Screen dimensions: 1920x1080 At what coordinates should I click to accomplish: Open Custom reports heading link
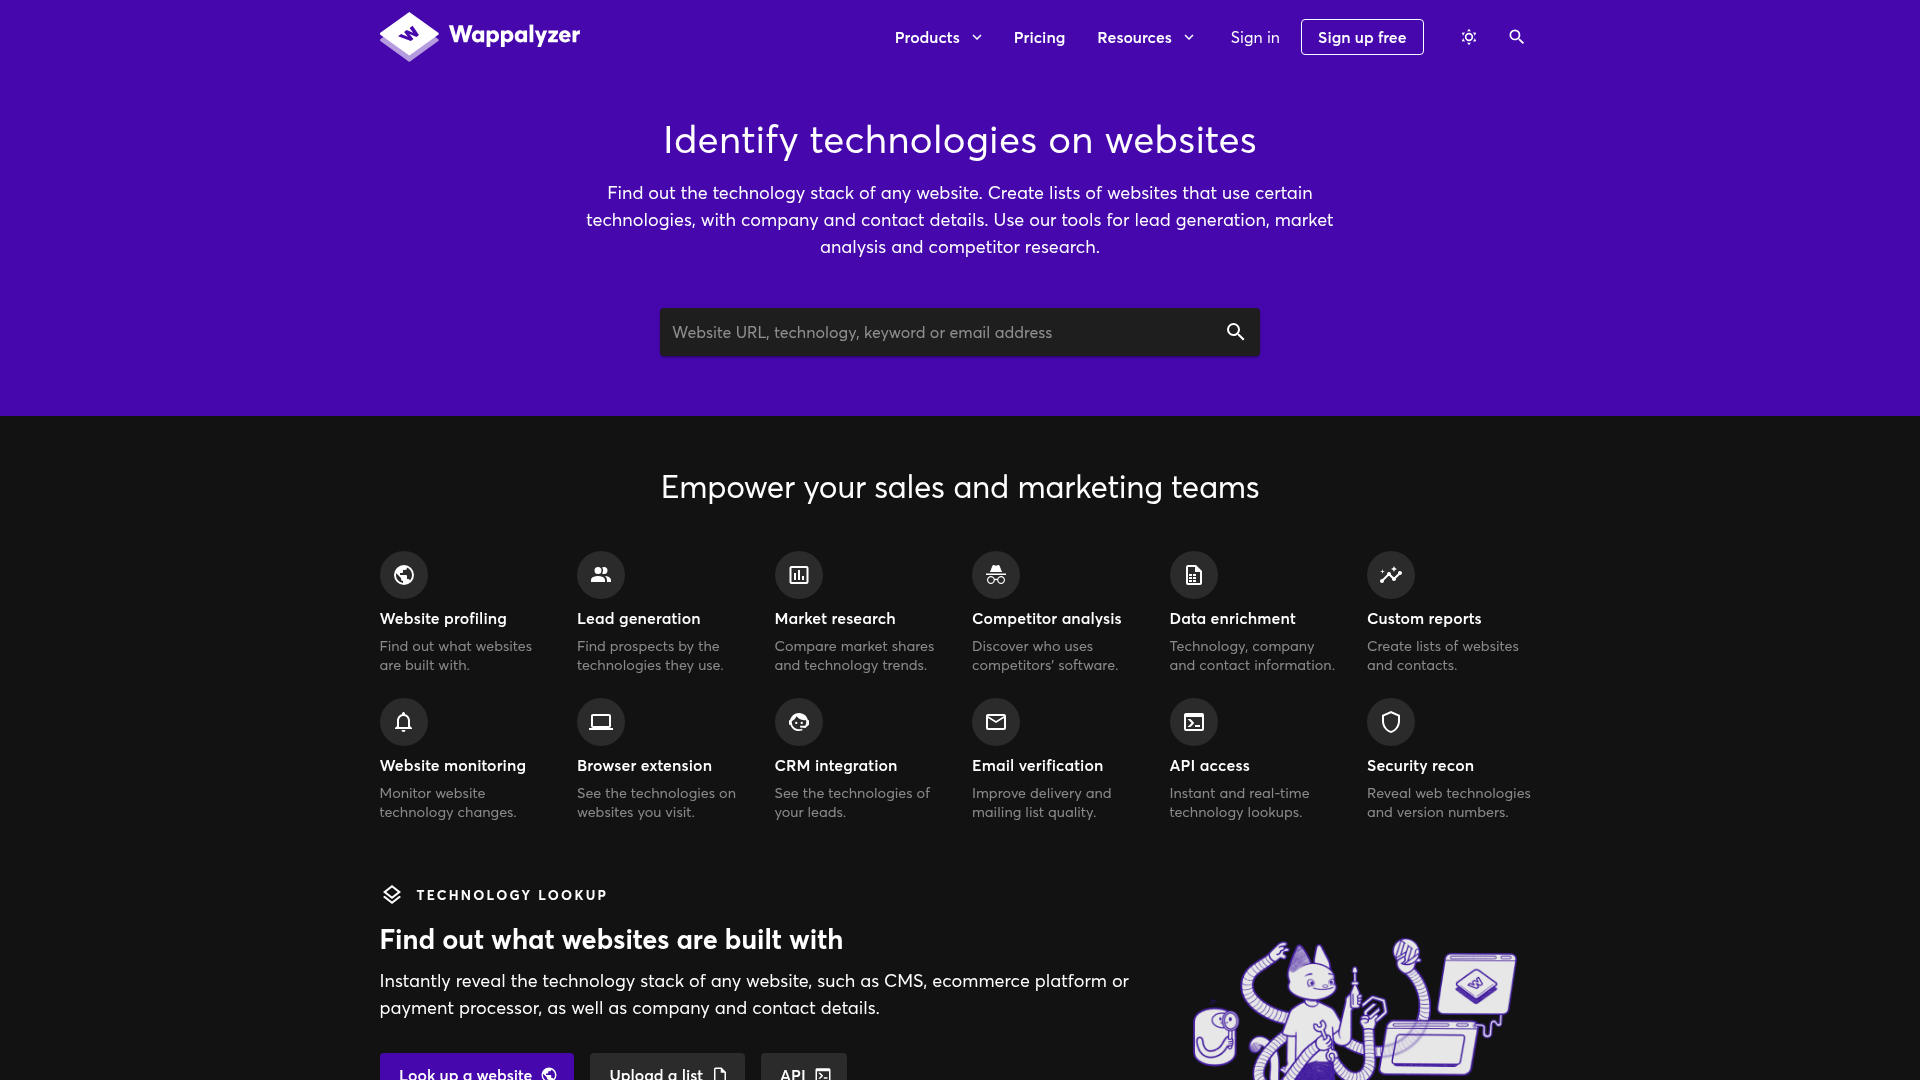coord(1424,619)
